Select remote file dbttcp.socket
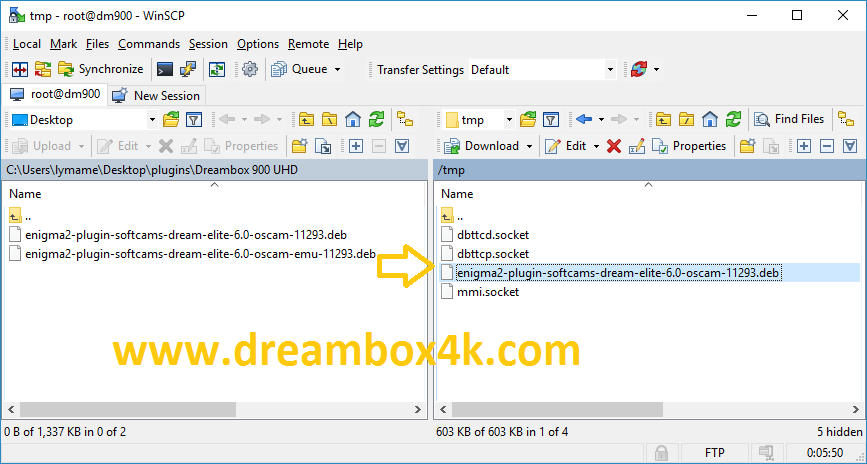Image resolution: width=867 pixels, height=464 pixels. tap(485, 254)
